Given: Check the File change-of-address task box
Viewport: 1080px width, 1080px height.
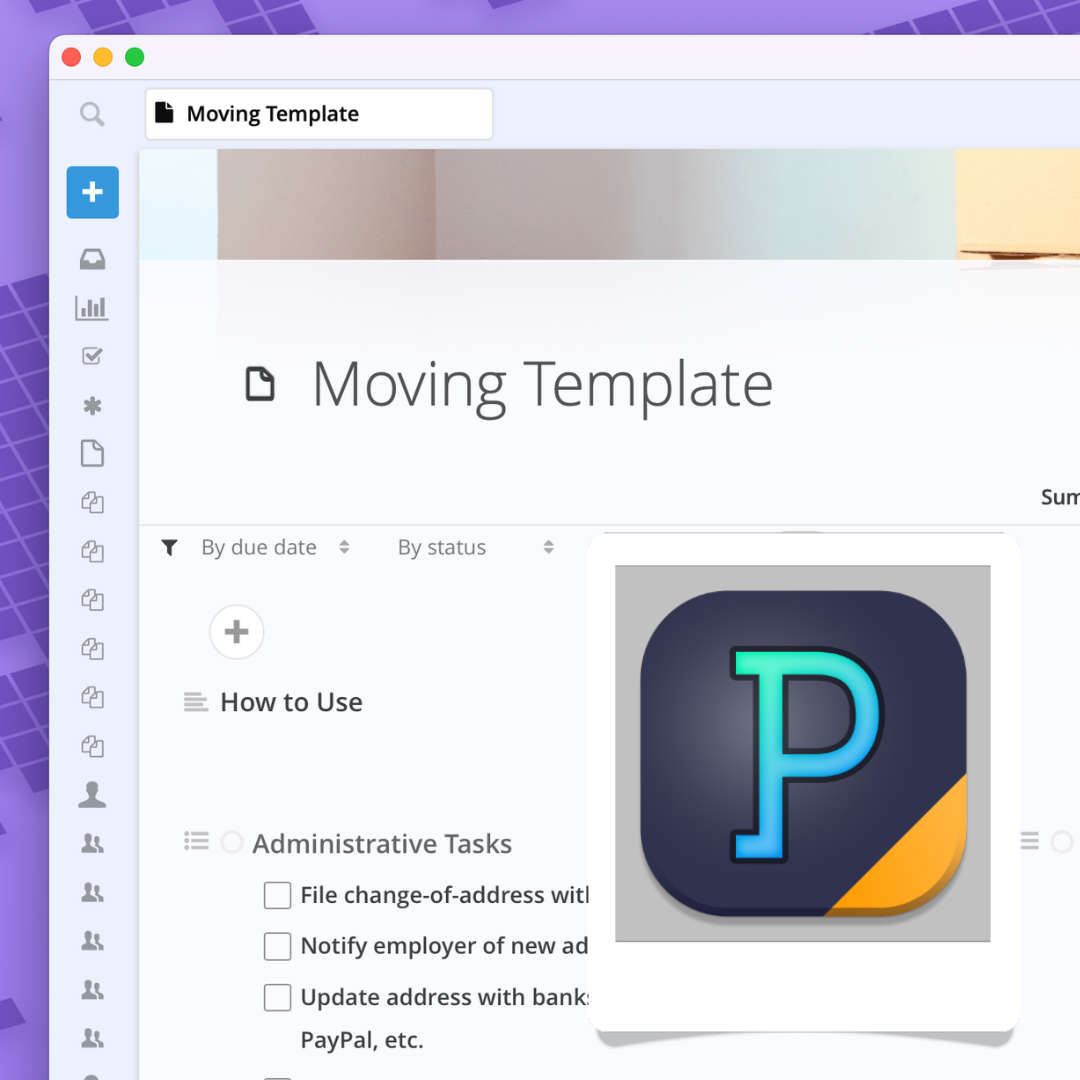Looking at the screenshot, I should (x=278, y=895).
